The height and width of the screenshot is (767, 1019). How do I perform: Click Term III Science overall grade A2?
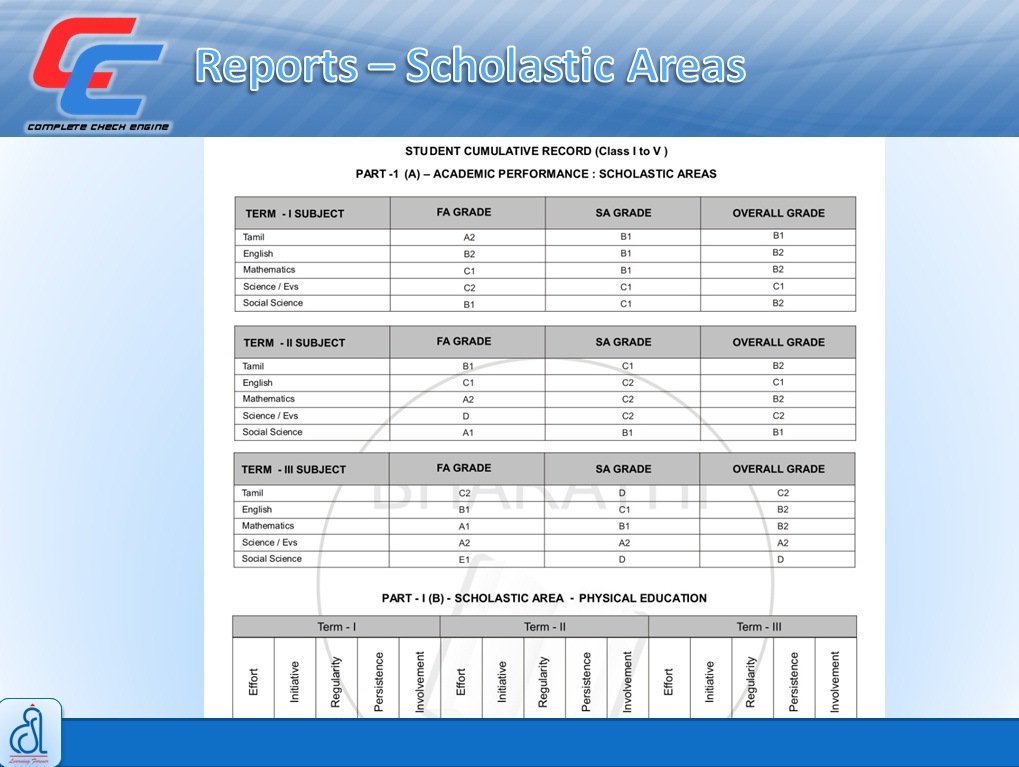(x=782, y=543)
